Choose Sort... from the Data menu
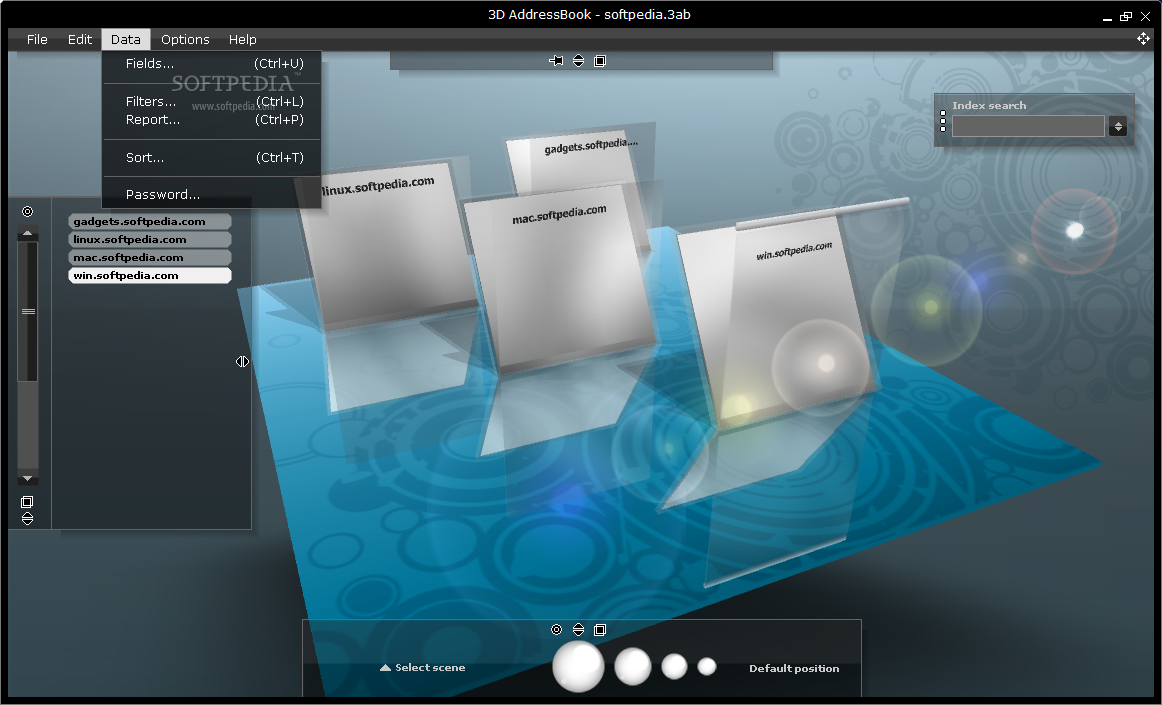 pos(211,157)
